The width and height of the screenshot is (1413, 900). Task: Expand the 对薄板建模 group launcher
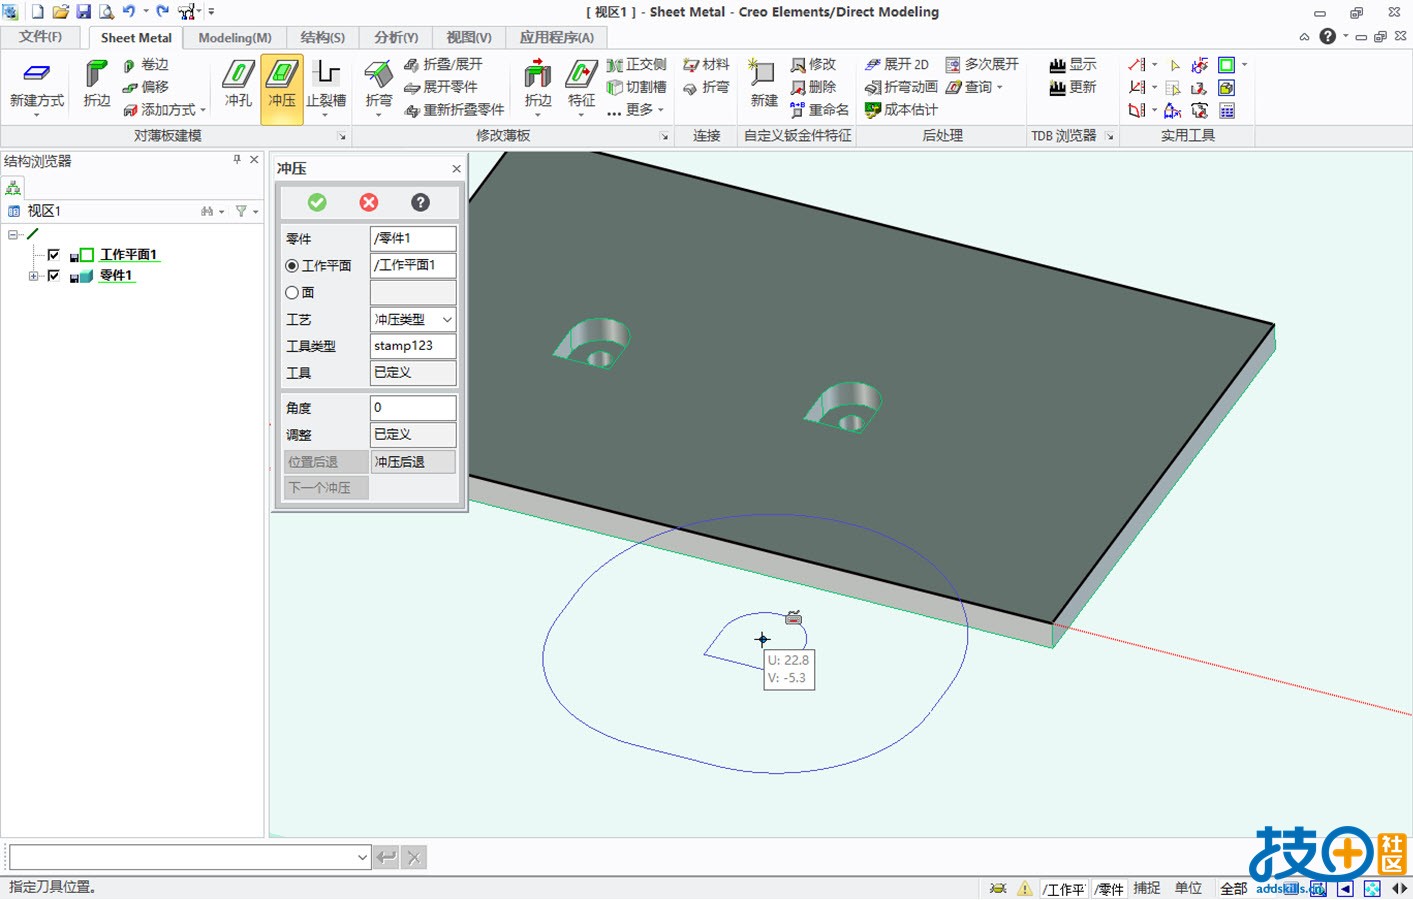pos(342,136)
